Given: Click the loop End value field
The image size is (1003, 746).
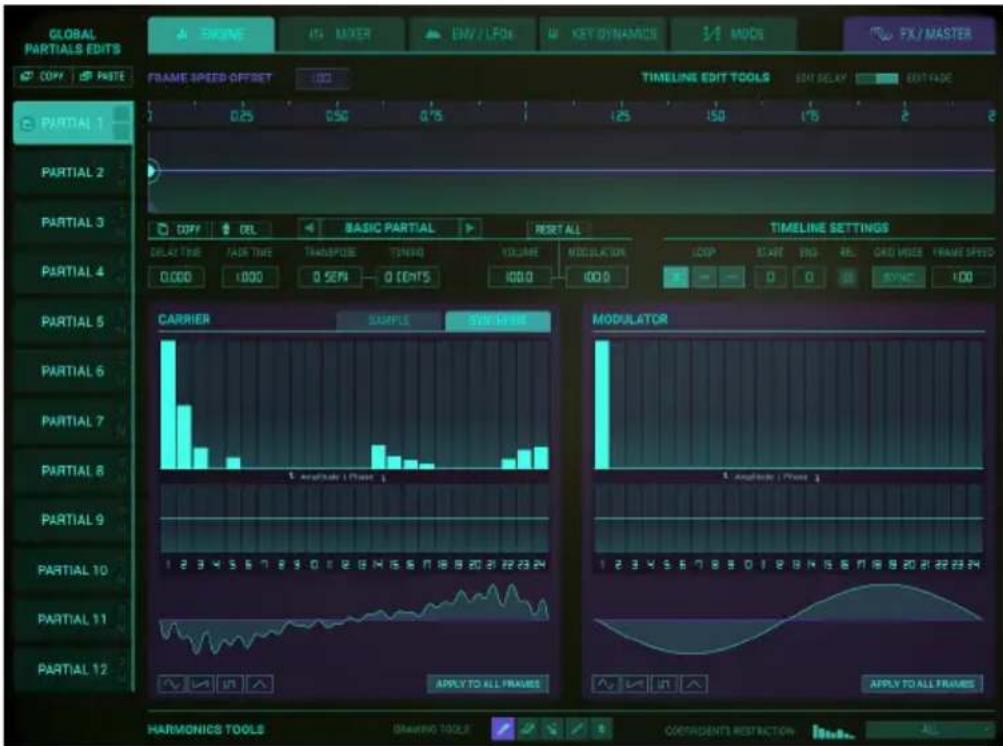Looking at the screenshot, I should (x=809, y=277).
